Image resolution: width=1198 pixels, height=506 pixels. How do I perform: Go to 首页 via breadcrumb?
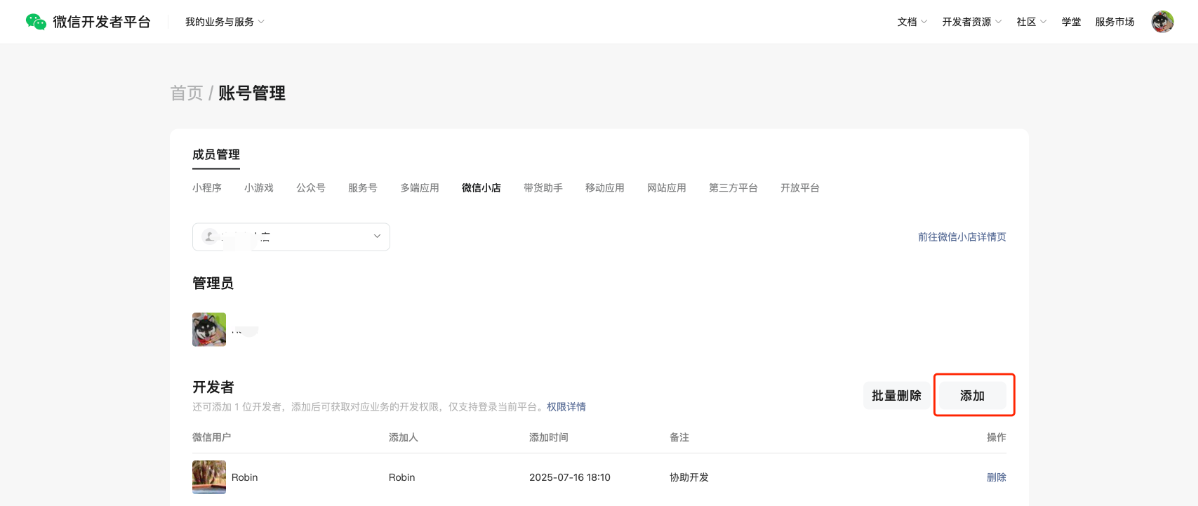pyautogui.click(x=186, y=93)
